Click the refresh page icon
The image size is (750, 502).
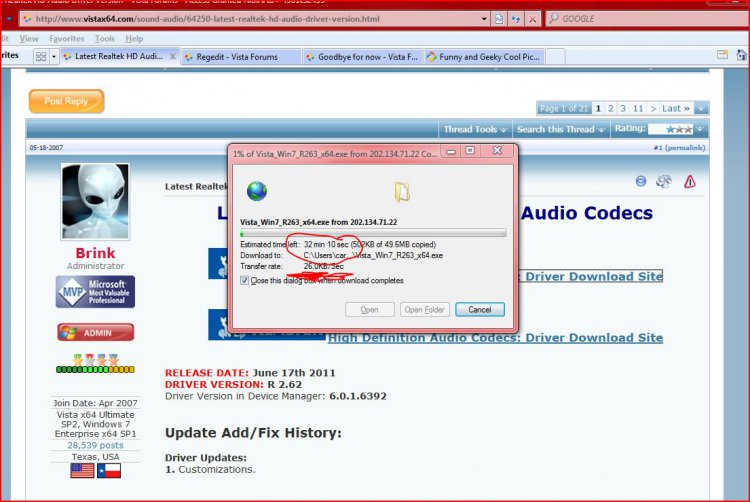pos(516,19)
